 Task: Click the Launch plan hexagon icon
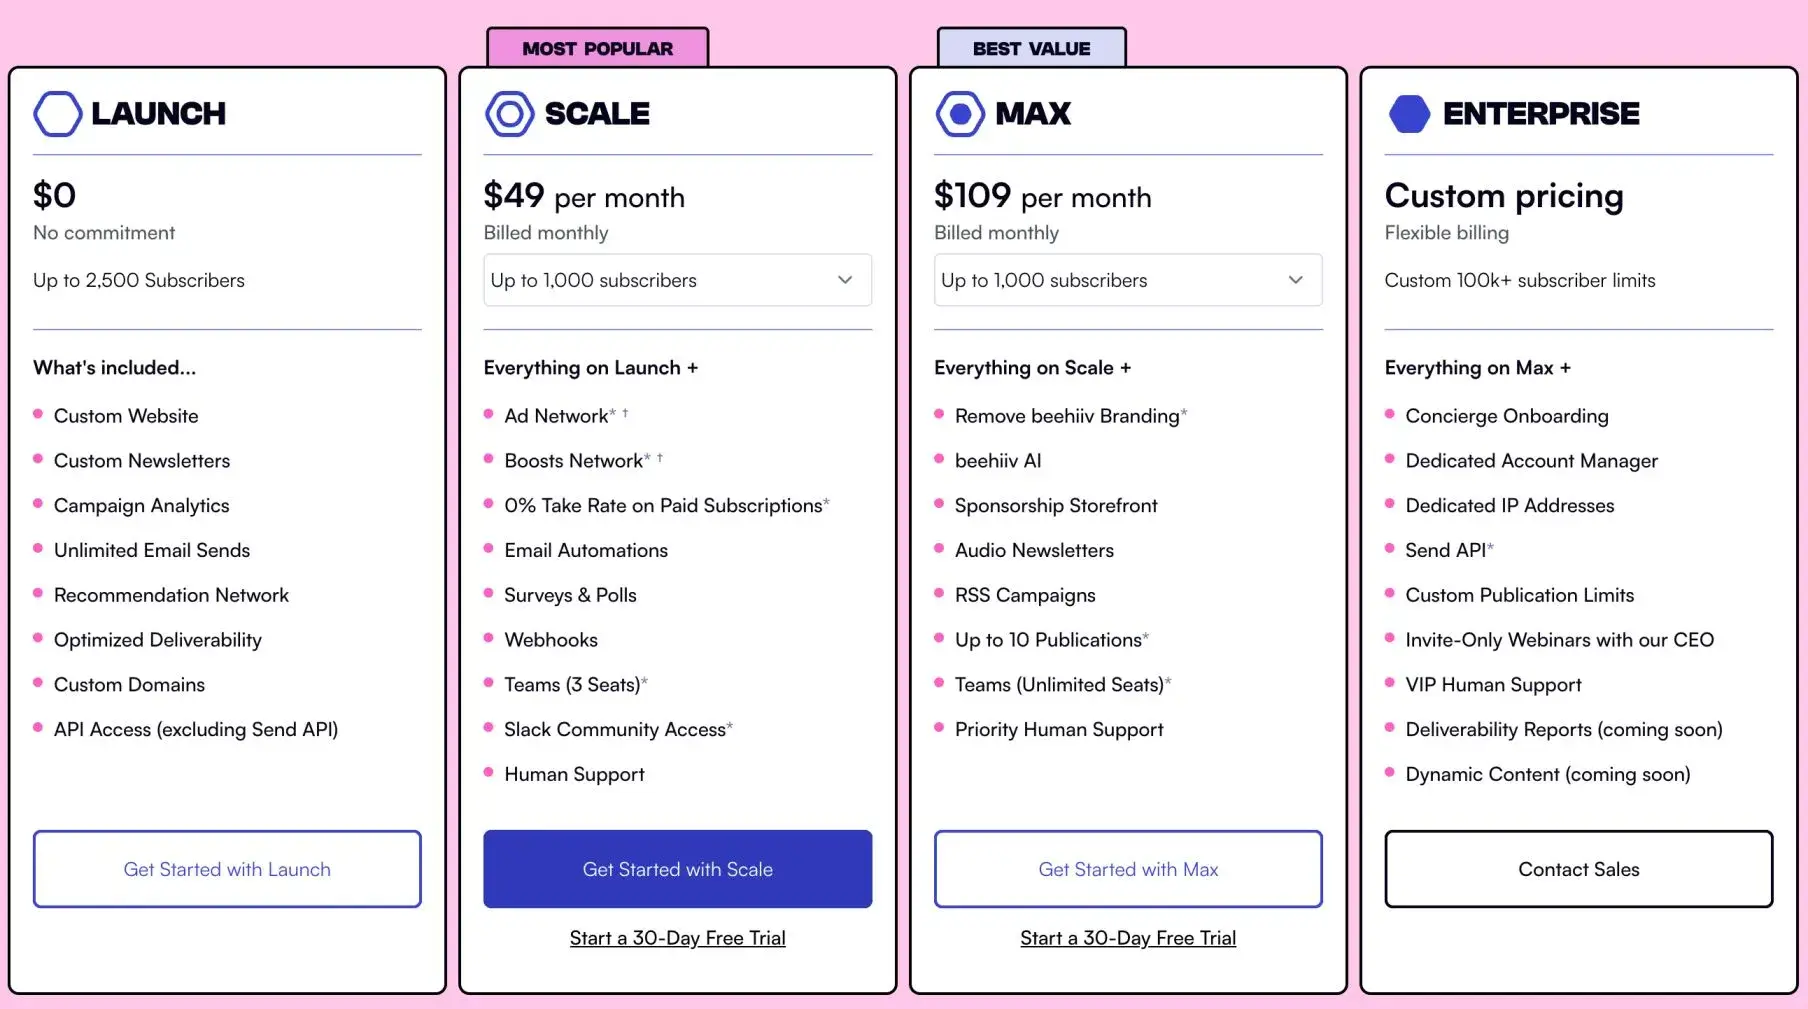[57, 114]
